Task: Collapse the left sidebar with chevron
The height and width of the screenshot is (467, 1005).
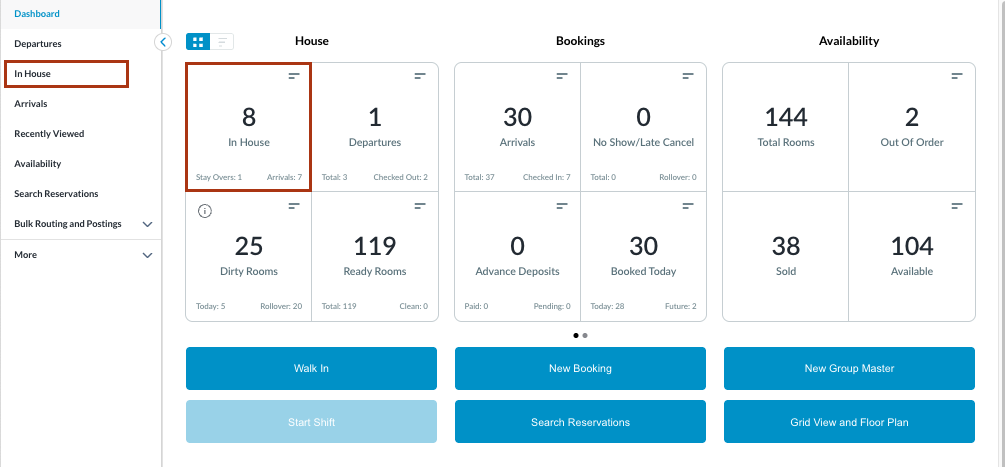Action: point(164,42)
